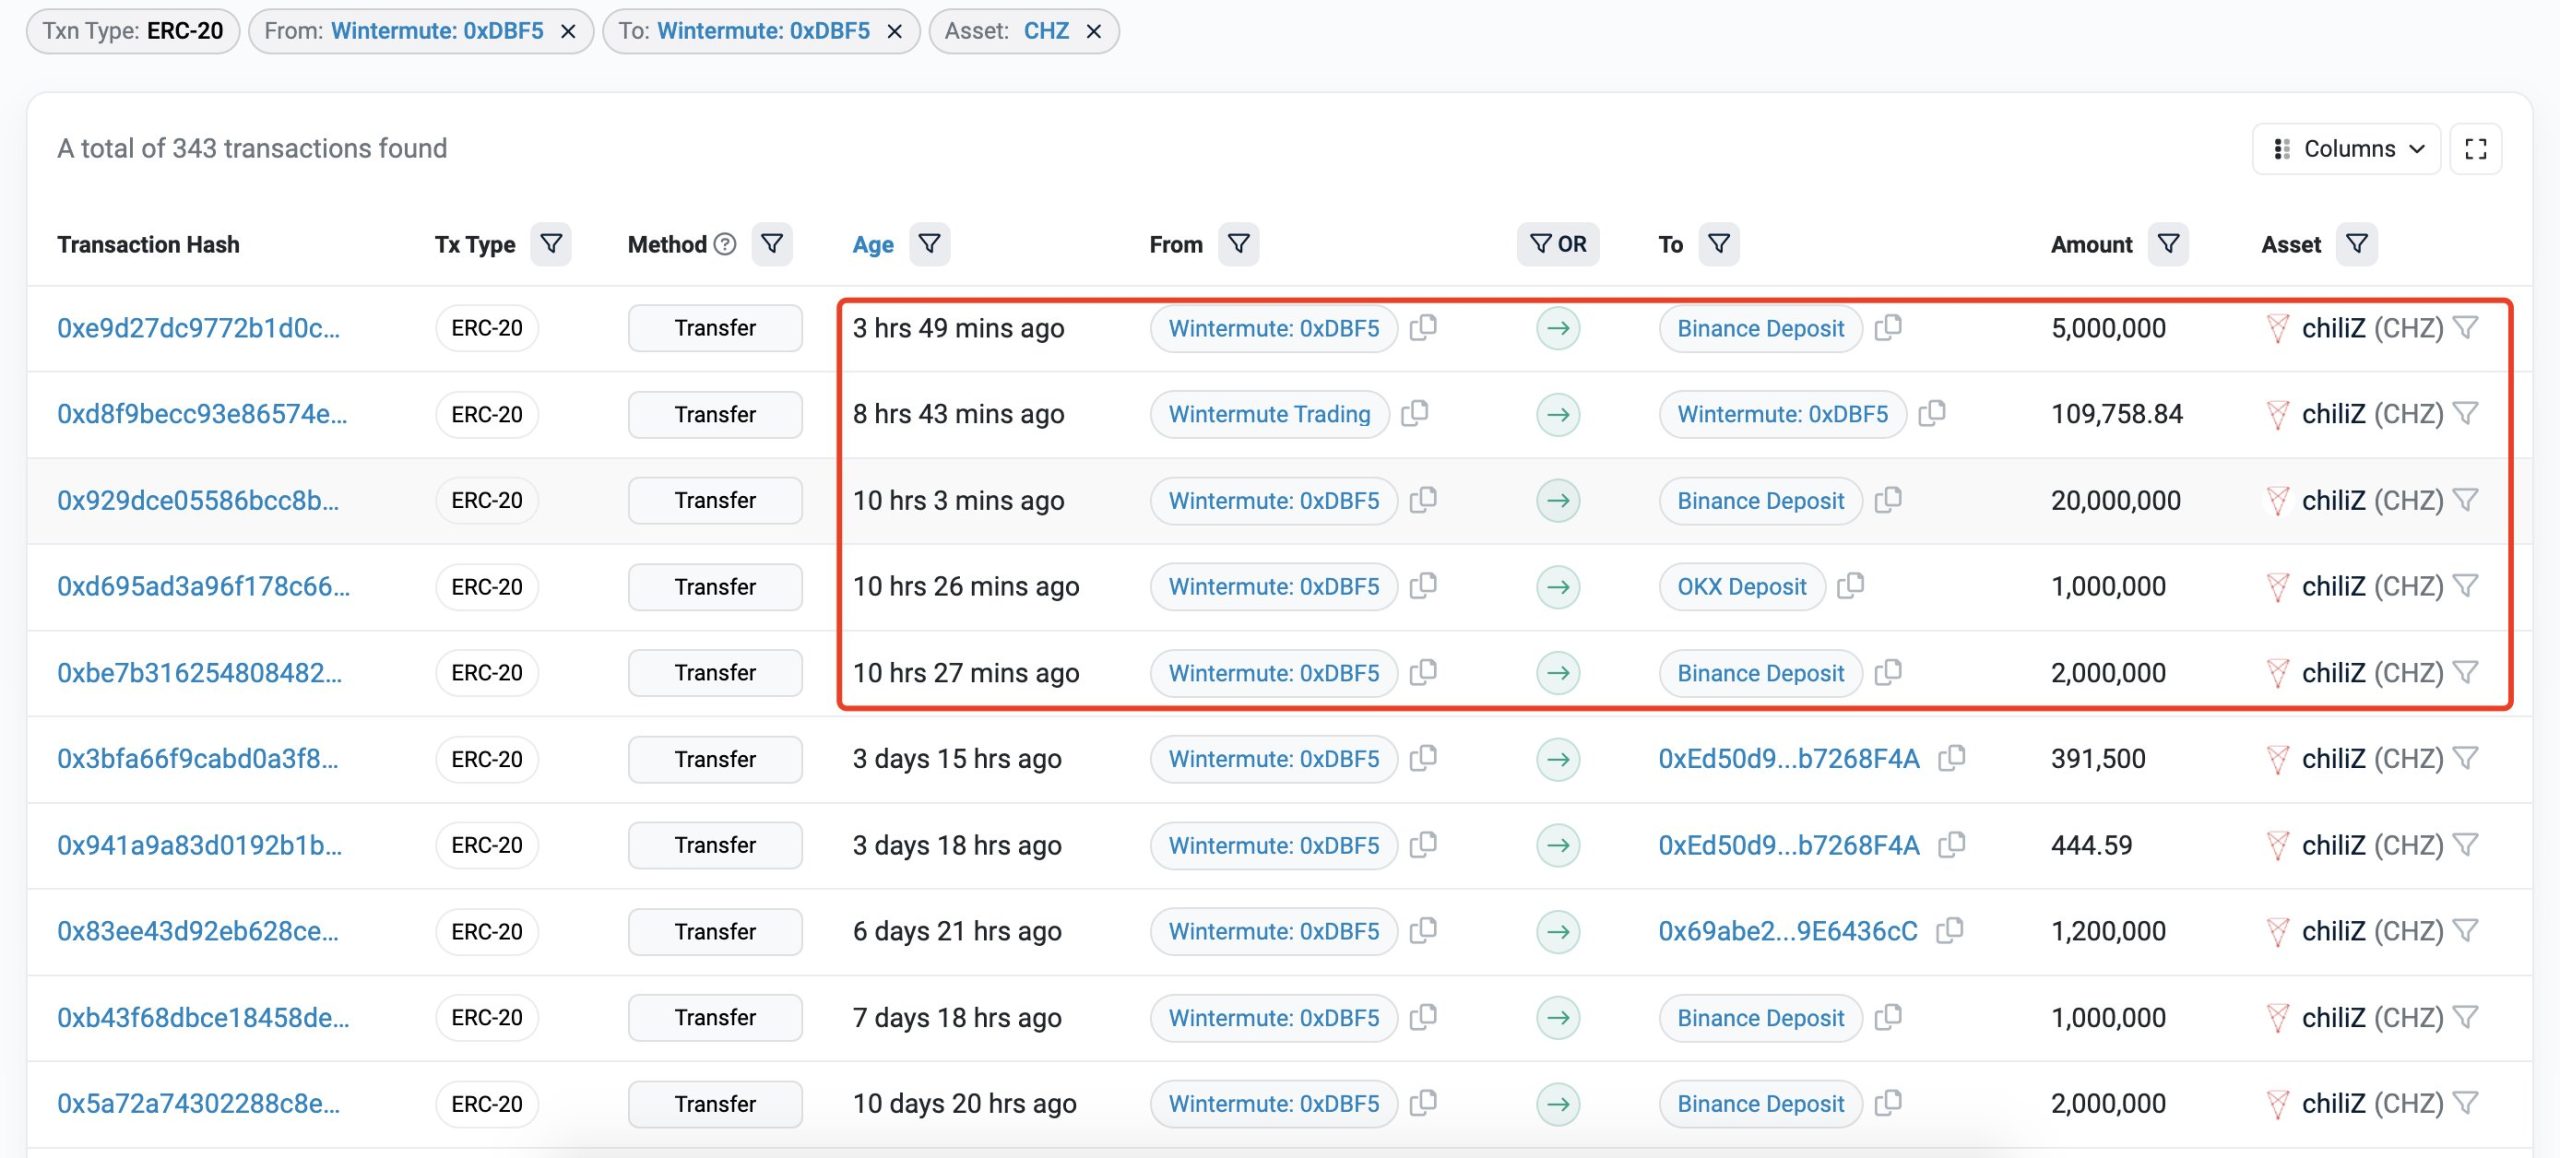Viewport: 2560px width, 1158px height.
Task: Expand the Columns dropdown
Action: [2346, 149]
